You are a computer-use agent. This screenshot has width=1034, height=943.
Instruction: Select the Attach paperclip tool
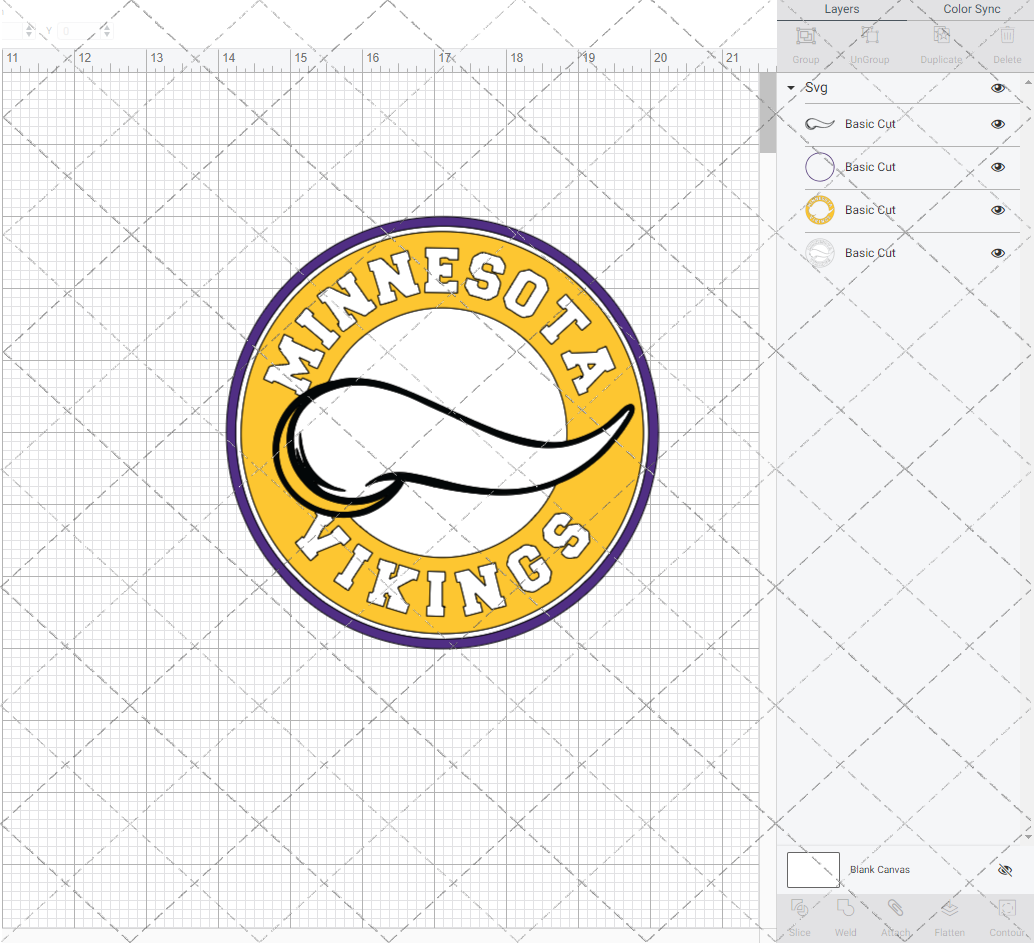(895, 909)
